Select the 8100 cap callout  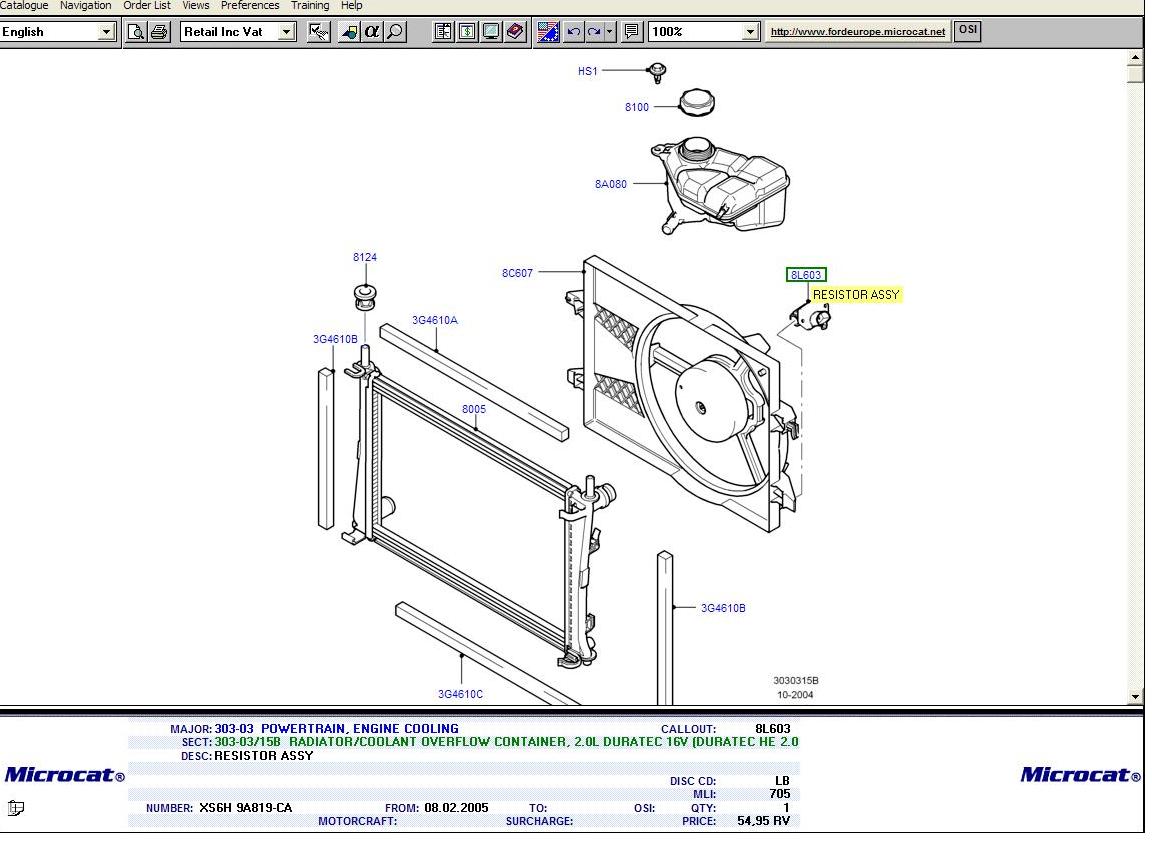637,107
